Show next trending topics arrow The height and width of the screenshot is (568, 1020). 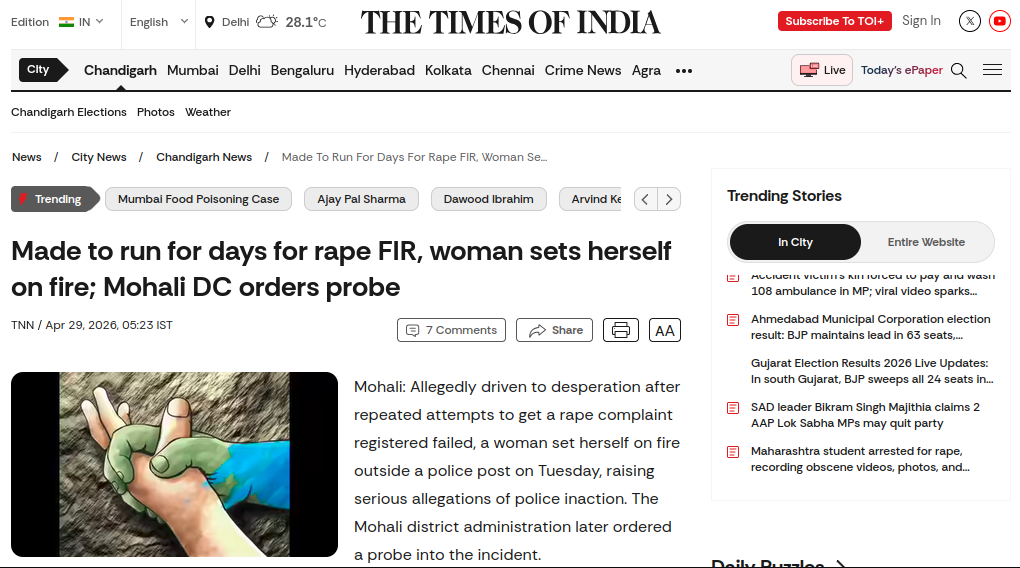(669, 199)
